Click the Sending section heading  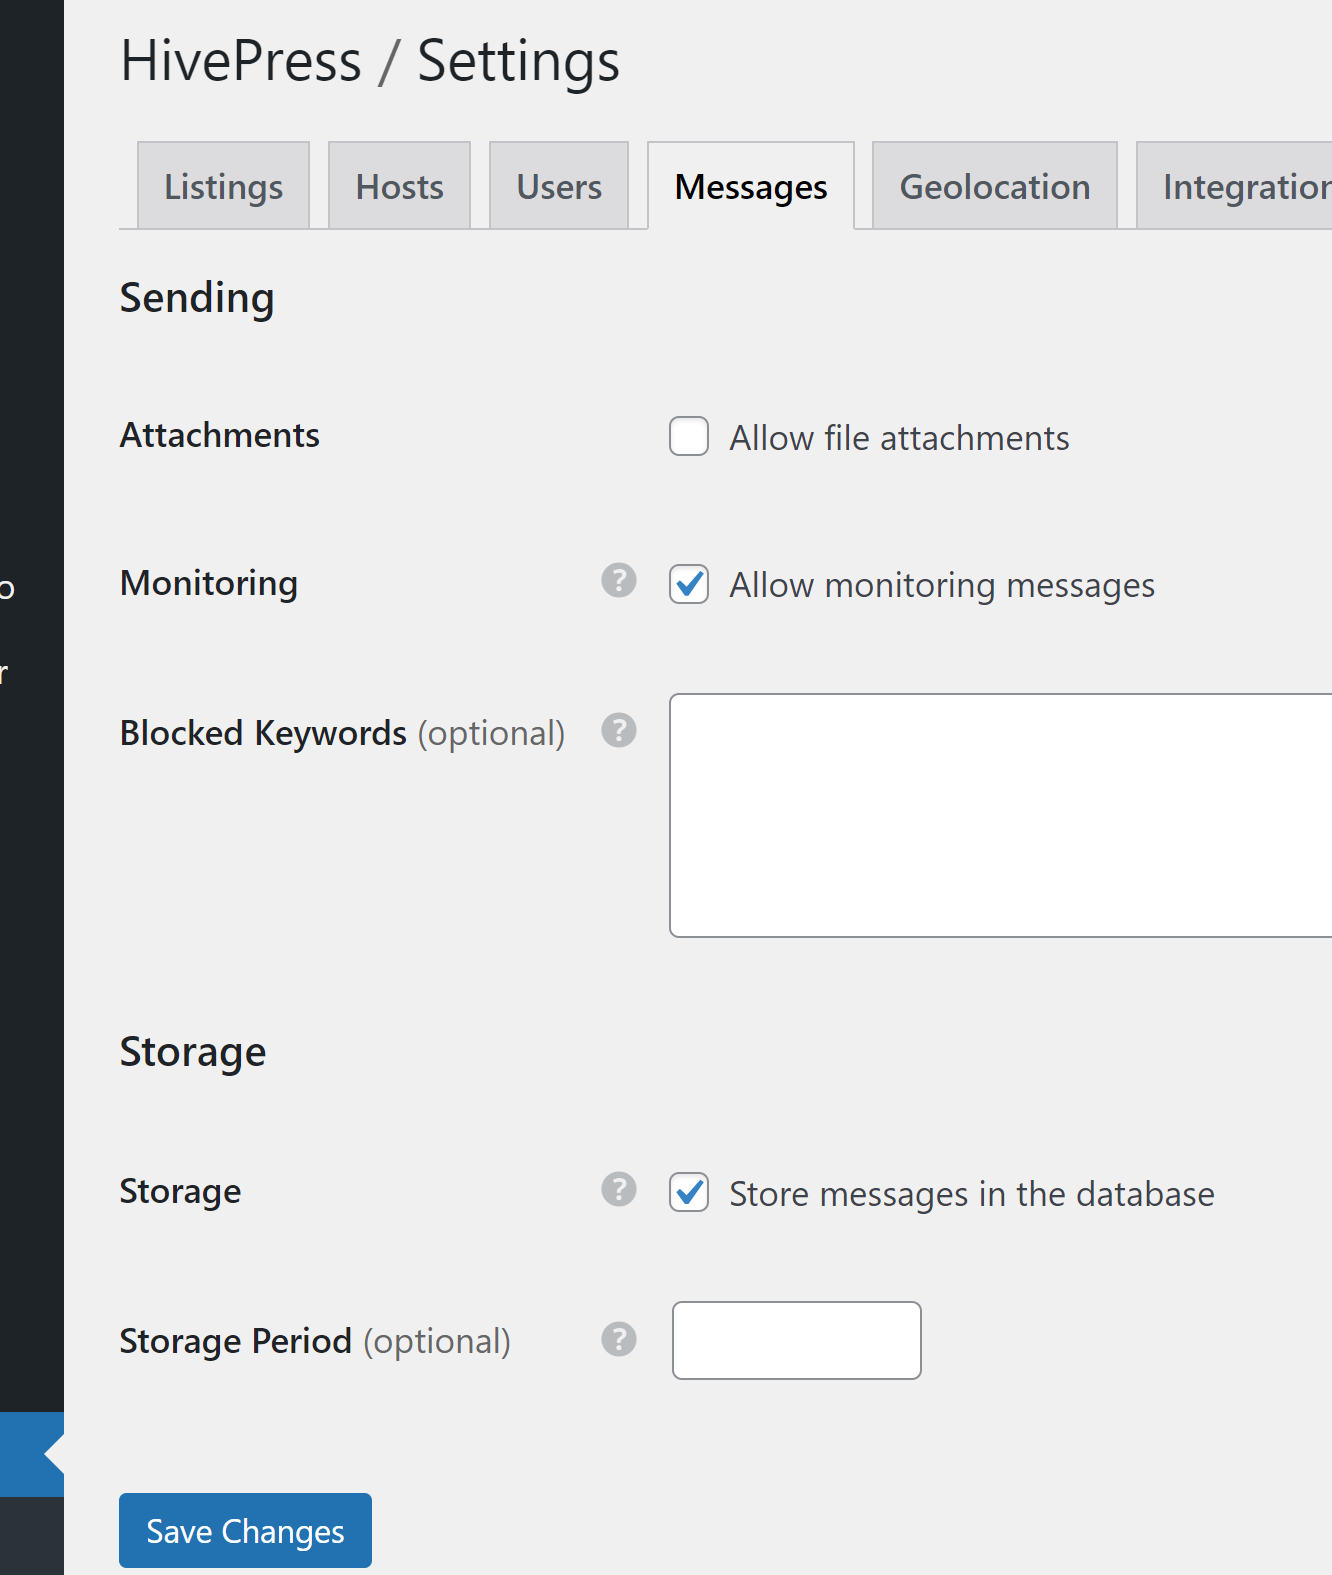tap(197, 299)
